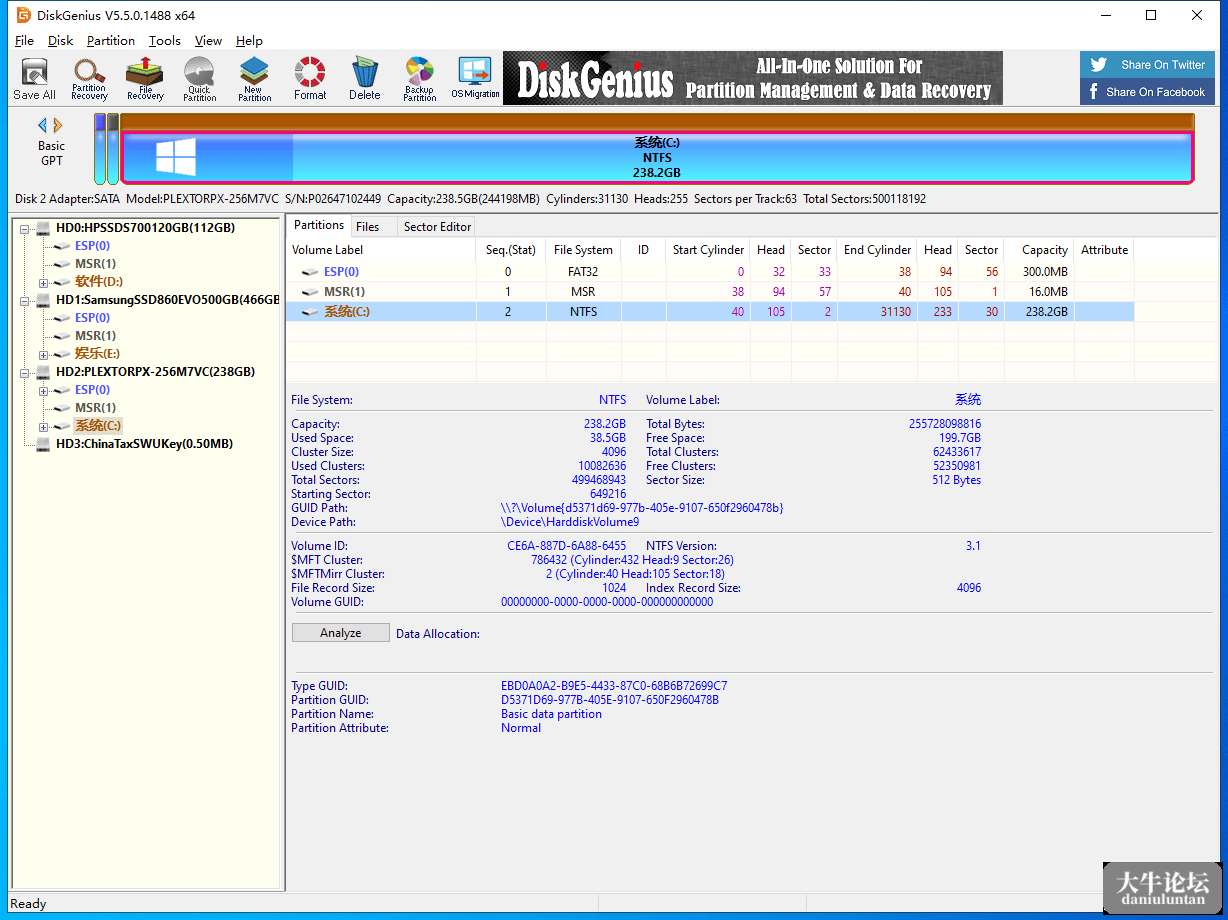The width and height of the screenshot is (1228, 920).
Task: Click the Type GUID value
Action: 614,686
